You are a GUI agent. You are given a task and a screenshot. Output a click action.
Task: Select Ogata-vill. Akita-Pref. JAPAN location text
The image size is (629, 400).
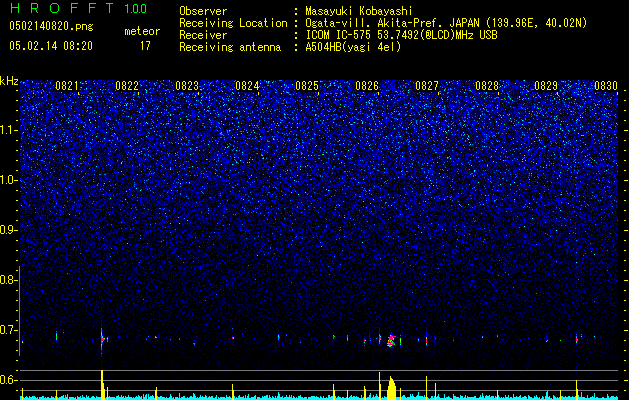click(446, 23)
